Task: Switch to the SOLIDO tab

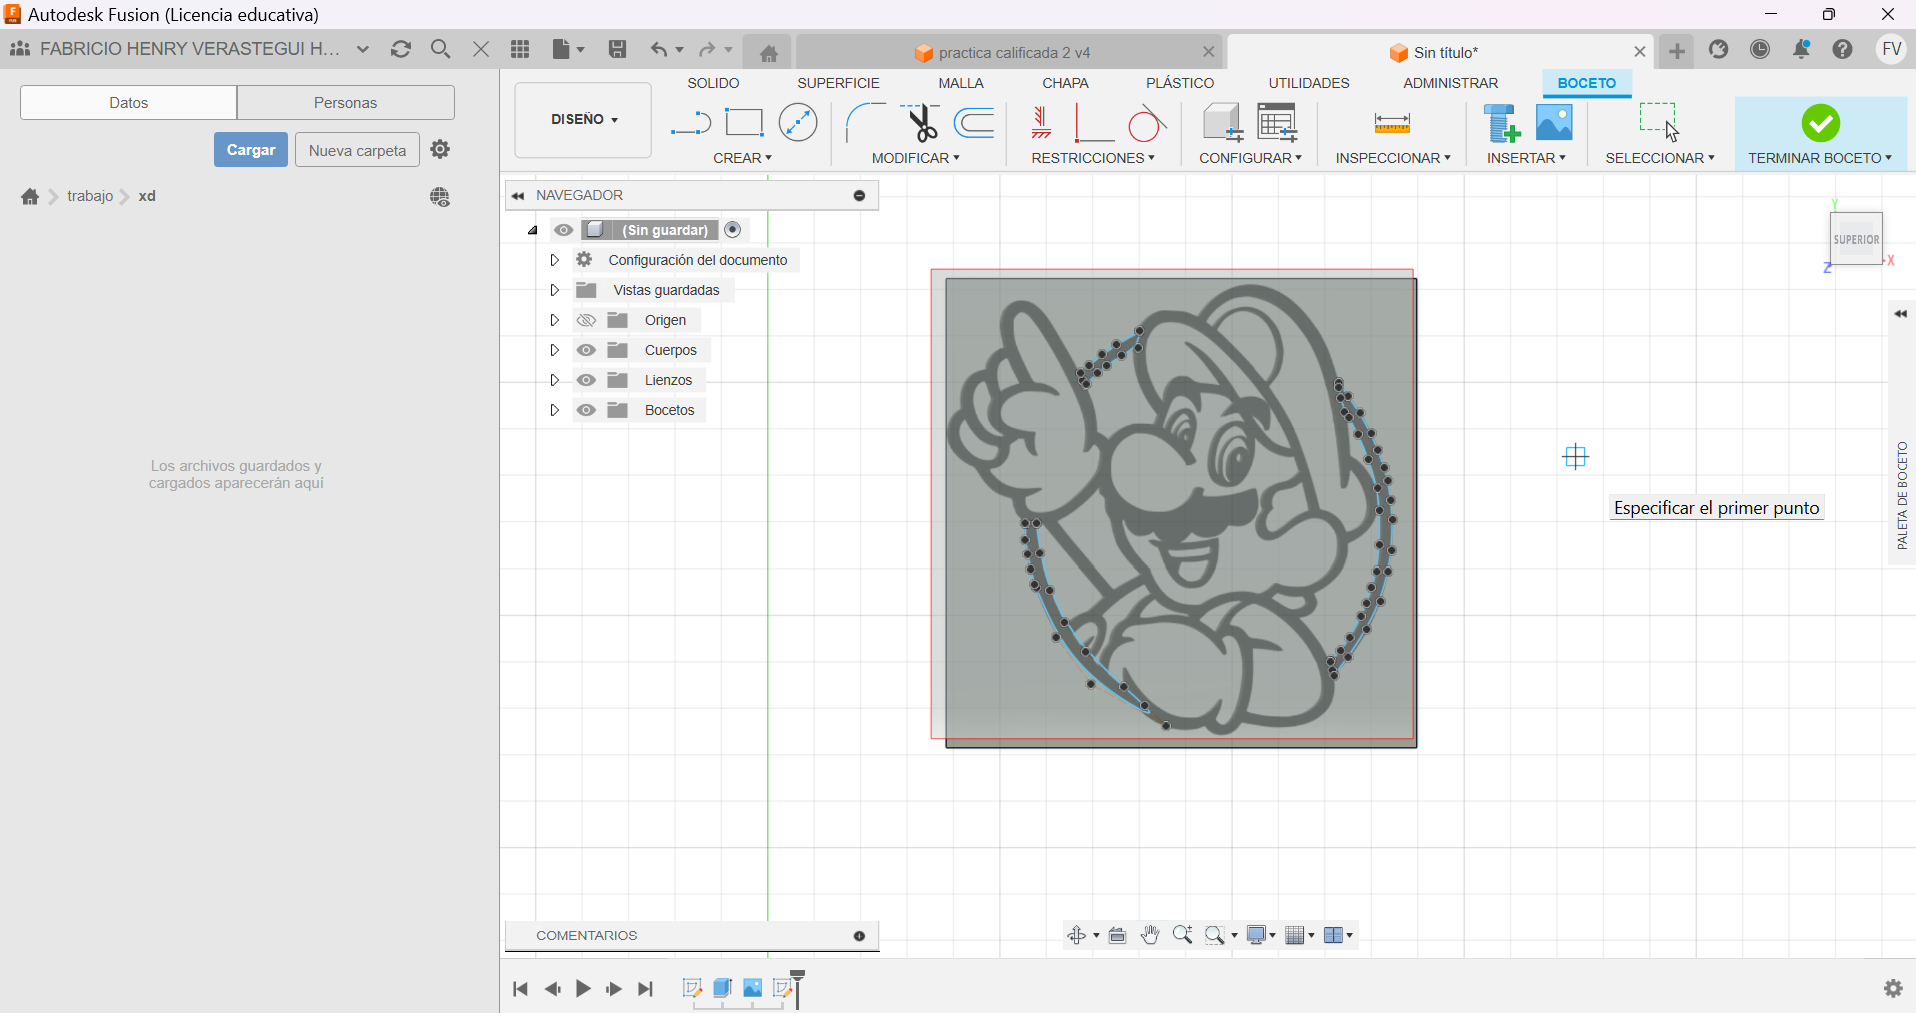Action: pyautogui.click(x=713, y=83)
